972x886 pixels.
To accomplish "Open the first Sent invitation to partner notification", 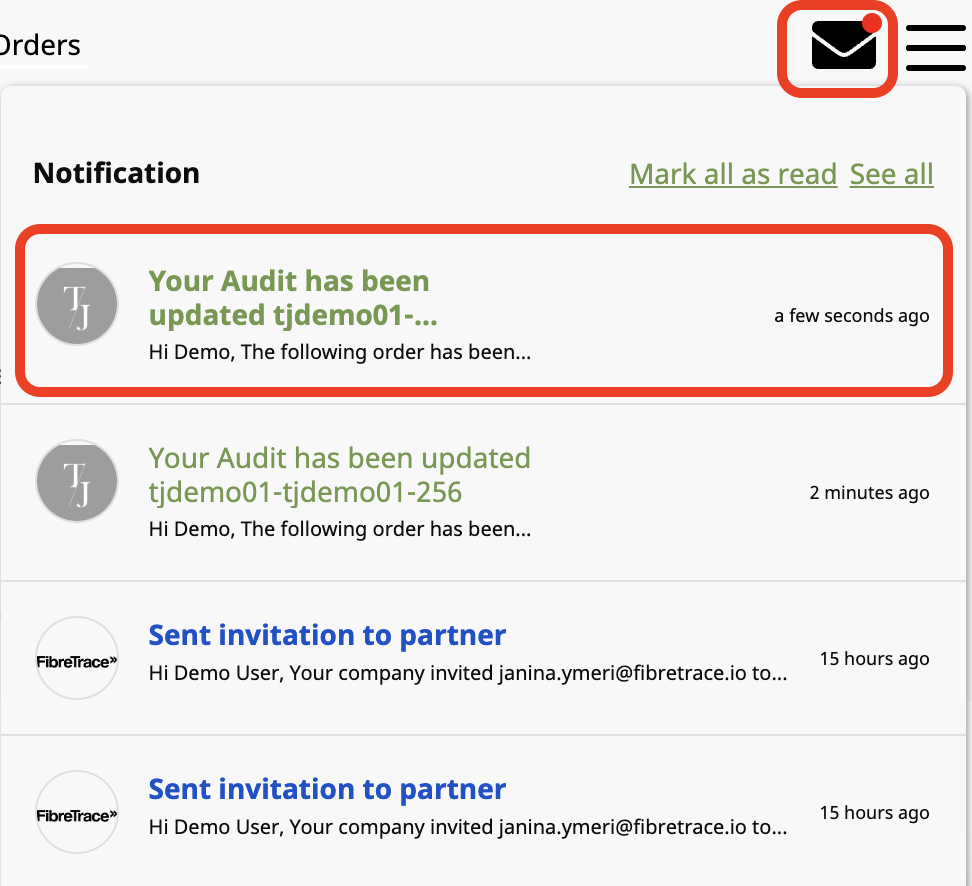I will (x=327, y=635).
